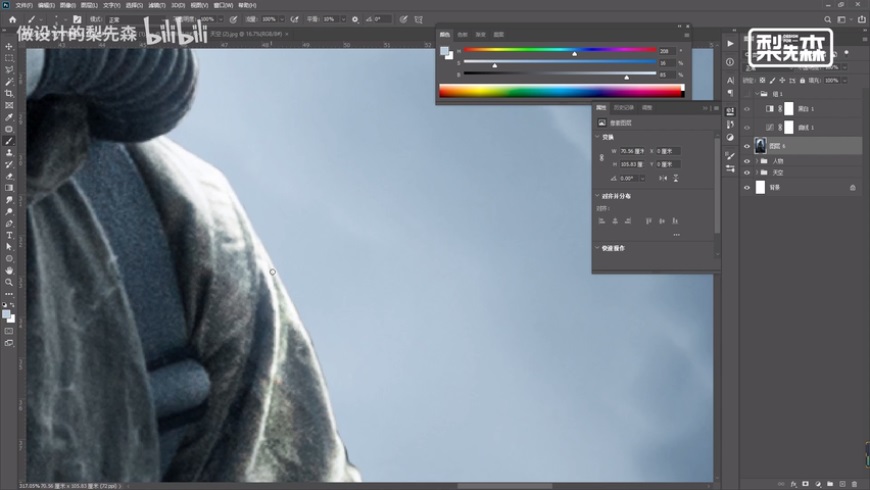Open the 编辑(E) menu
This screenshot has width=870, height=490.
coord(45,5)
